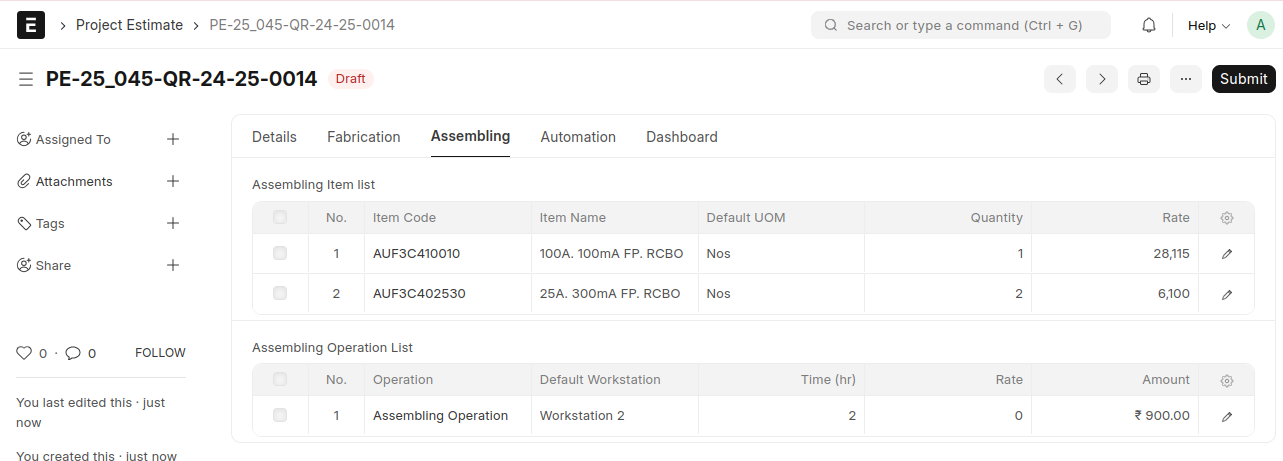The width and height of the screenshot is (1283, 461).
Task: Click the search command bar
Action: [960, 25]
